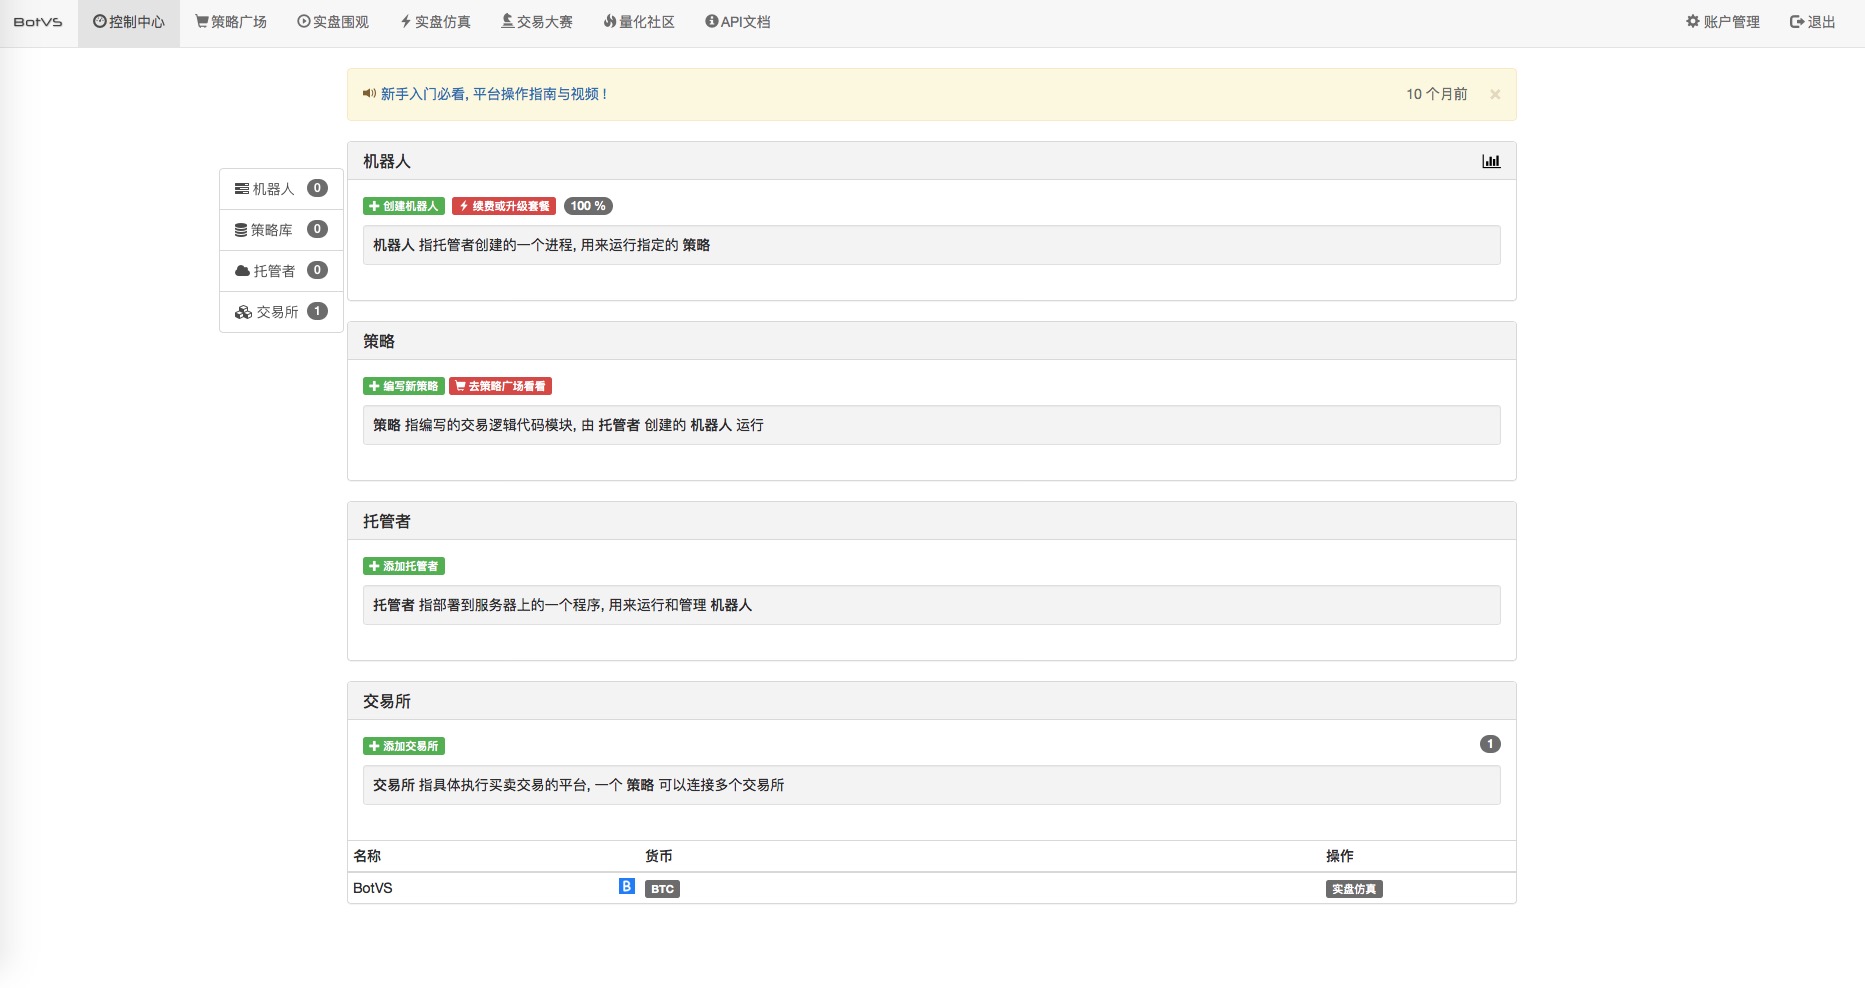
Task: Click the red 去策略广场看看 button
Action: (x=500, y=386)
